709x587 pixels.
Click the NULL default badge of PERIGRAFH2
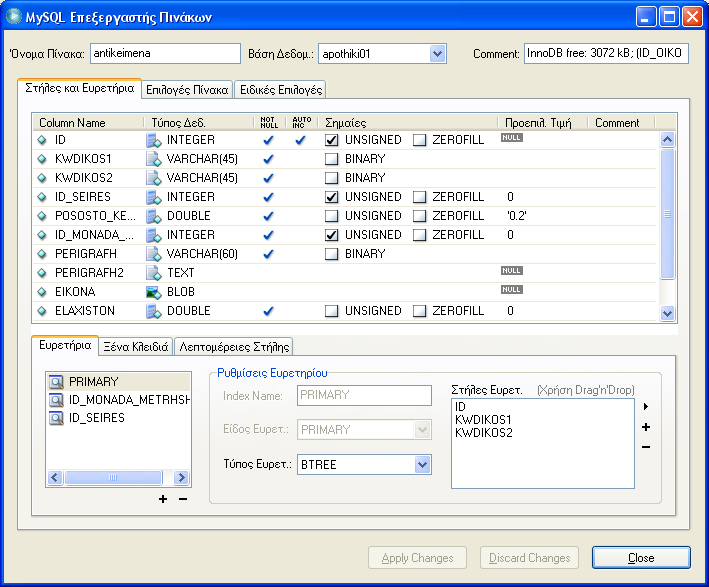[511, 270]
